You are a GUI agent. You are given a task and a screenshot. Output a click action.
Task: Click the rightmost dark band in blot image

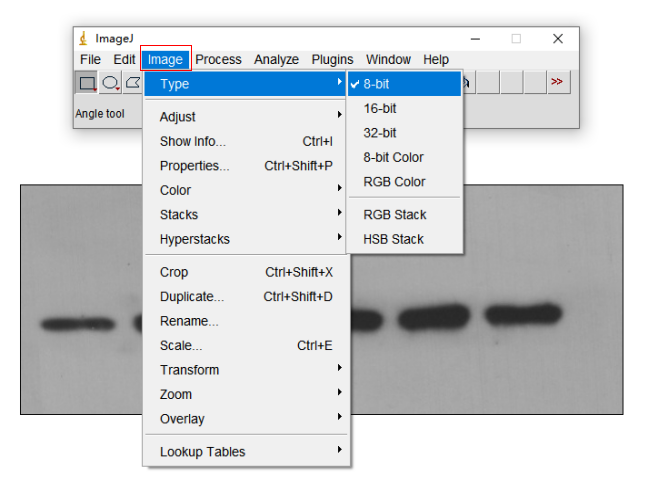[x=523, y=312]
